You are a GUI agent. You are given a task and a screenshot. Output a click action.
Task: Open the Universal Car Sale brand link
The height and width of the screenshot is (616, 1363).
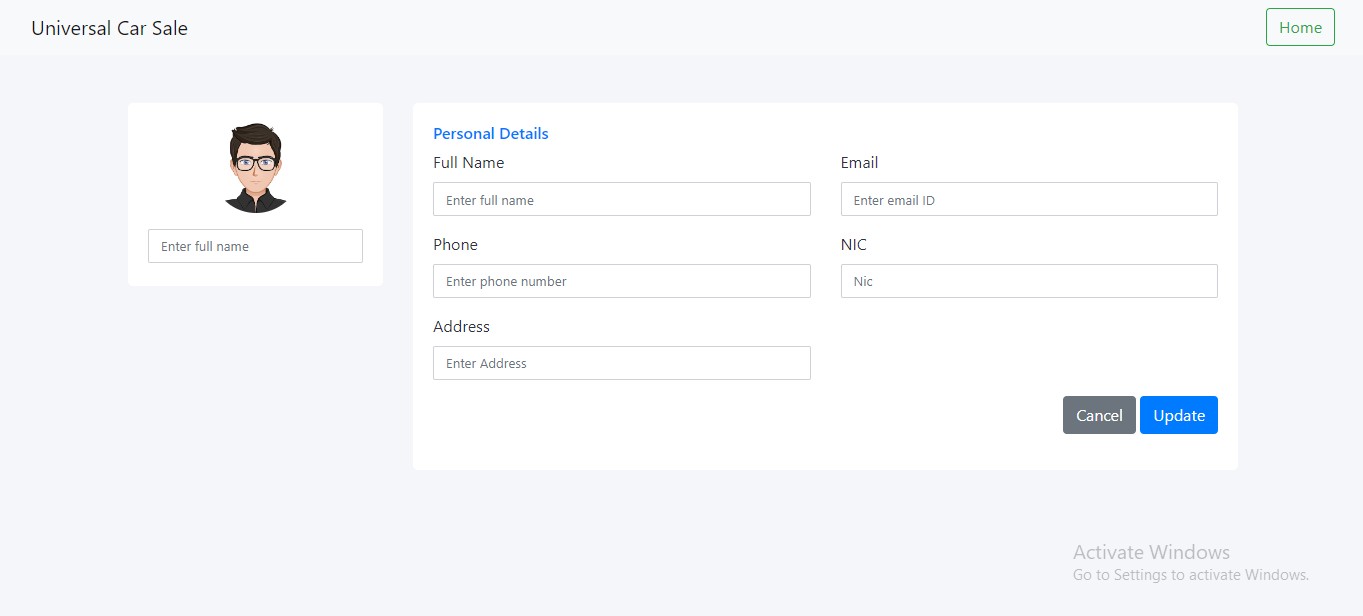tap(109, 28)
